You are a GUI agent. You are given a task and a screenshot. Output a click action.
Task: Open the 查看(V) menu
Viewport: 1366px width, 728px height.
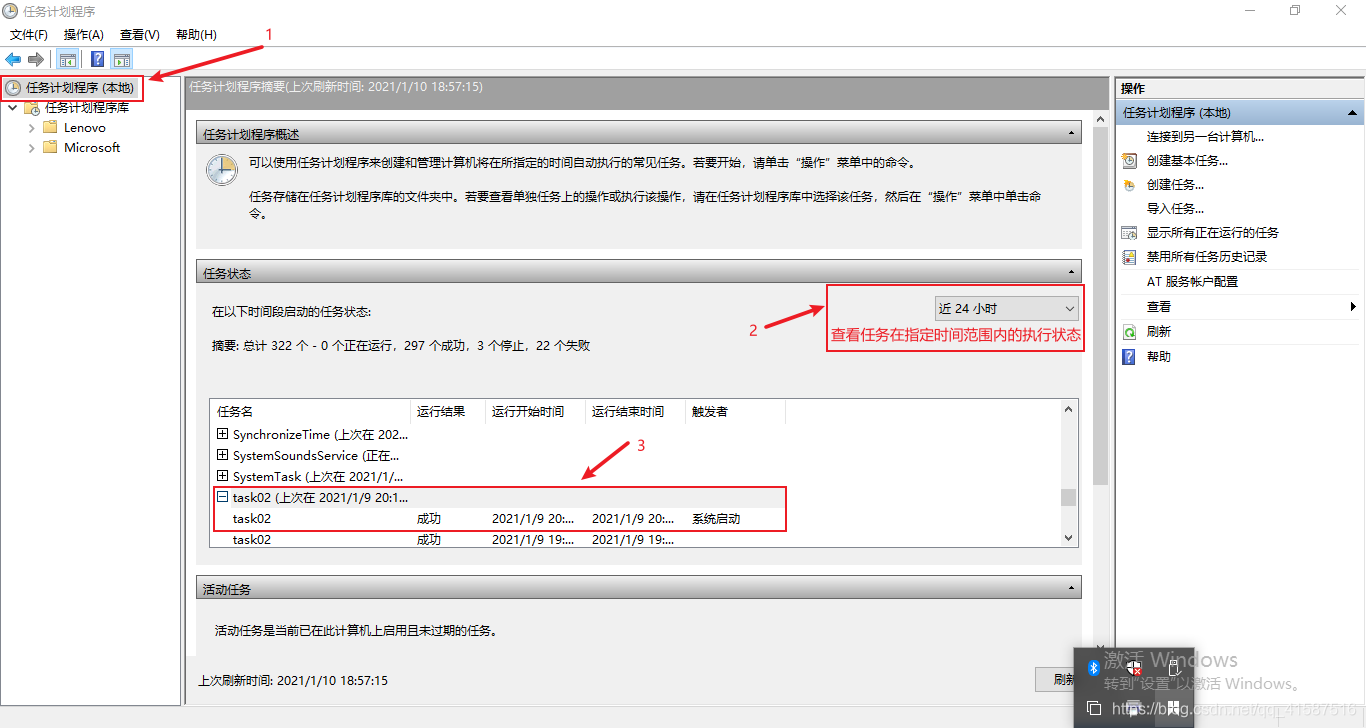tap(140, 35)
